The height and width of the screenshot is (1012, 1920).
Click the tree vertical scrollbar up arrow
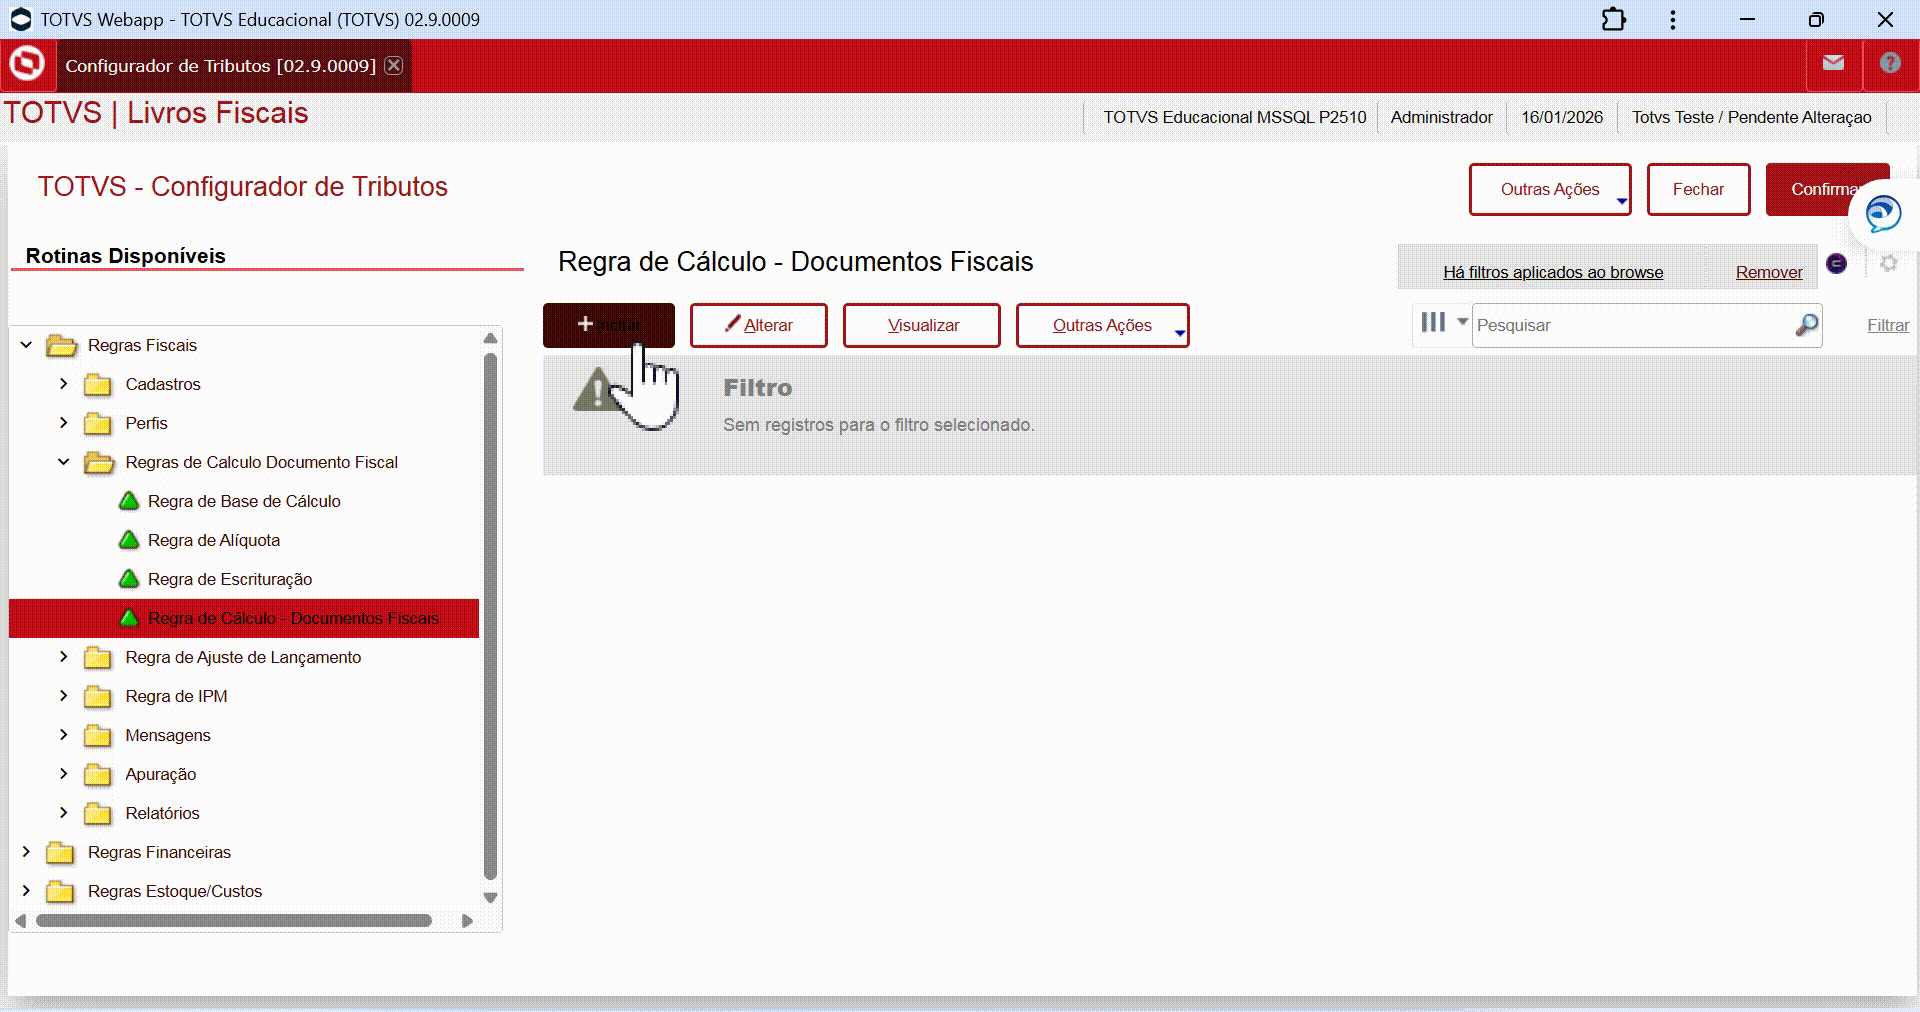[x=490, y=337]
